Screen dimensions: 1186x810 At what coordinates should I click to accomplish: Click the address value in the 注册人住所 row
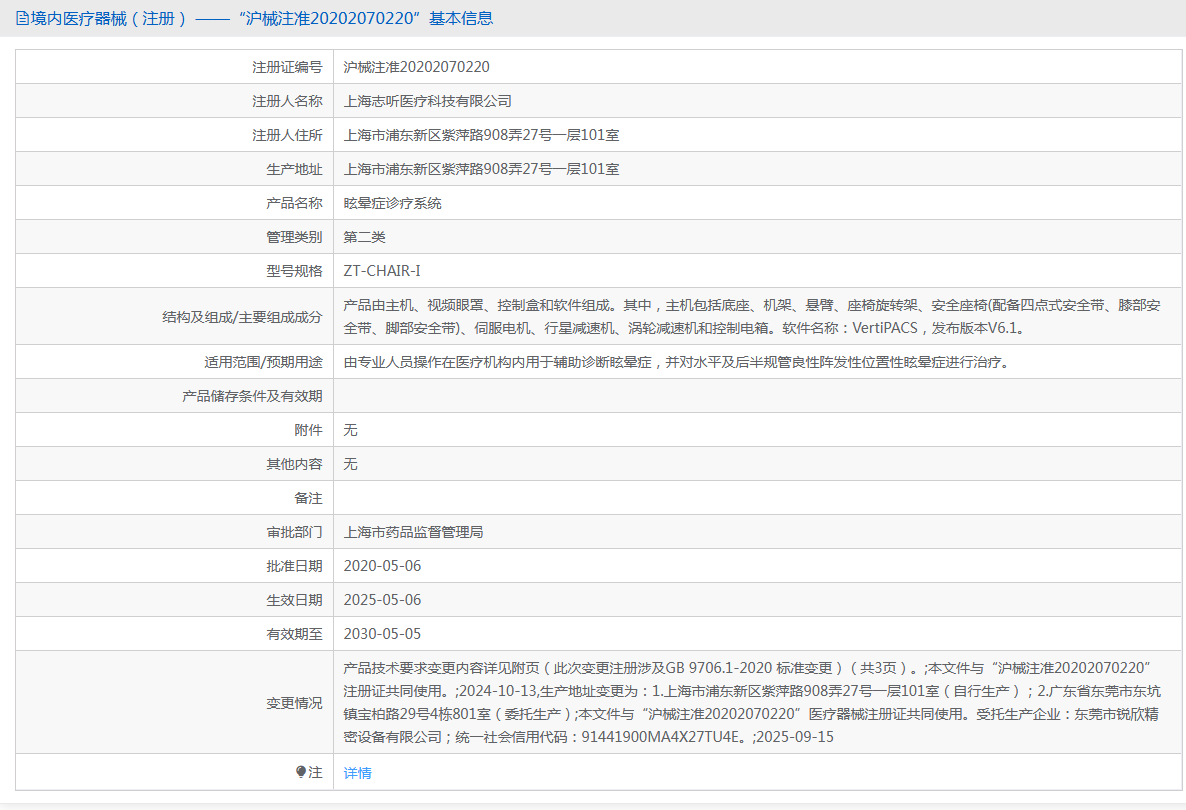[x=481, y=135]
